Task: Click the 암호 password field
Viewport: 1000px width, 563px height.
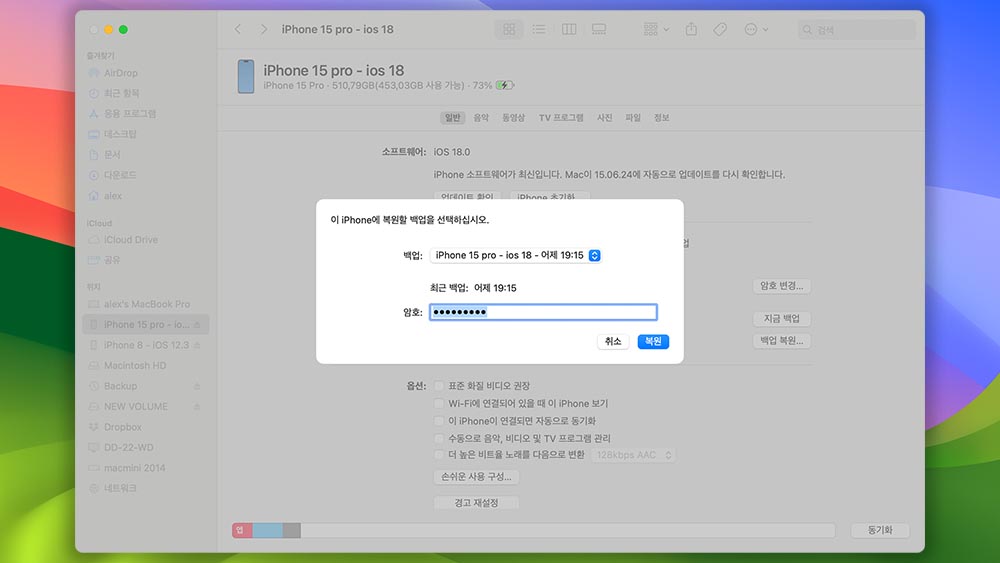Action: pos(543,312)
